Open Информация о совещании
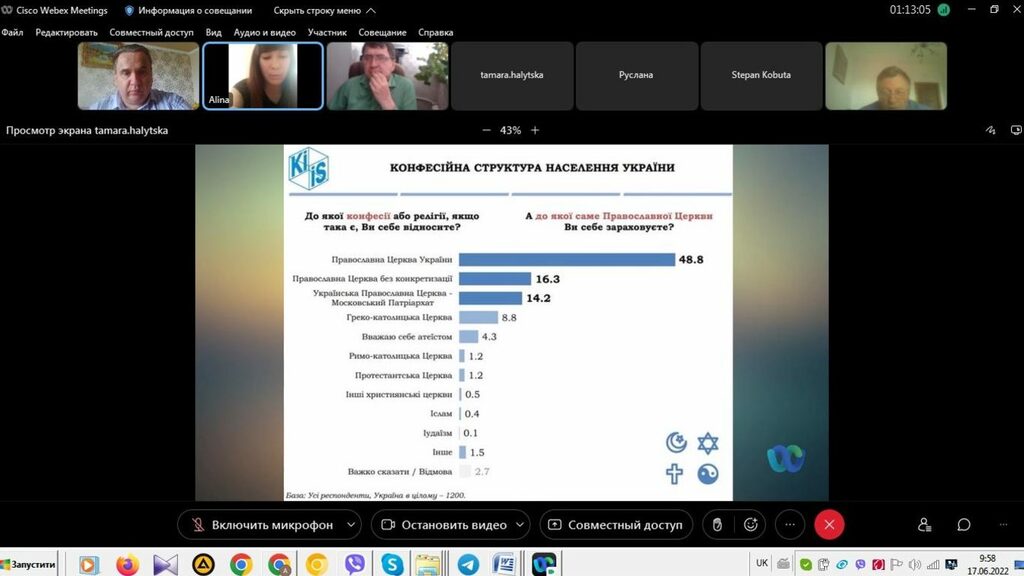 (189, 10)
